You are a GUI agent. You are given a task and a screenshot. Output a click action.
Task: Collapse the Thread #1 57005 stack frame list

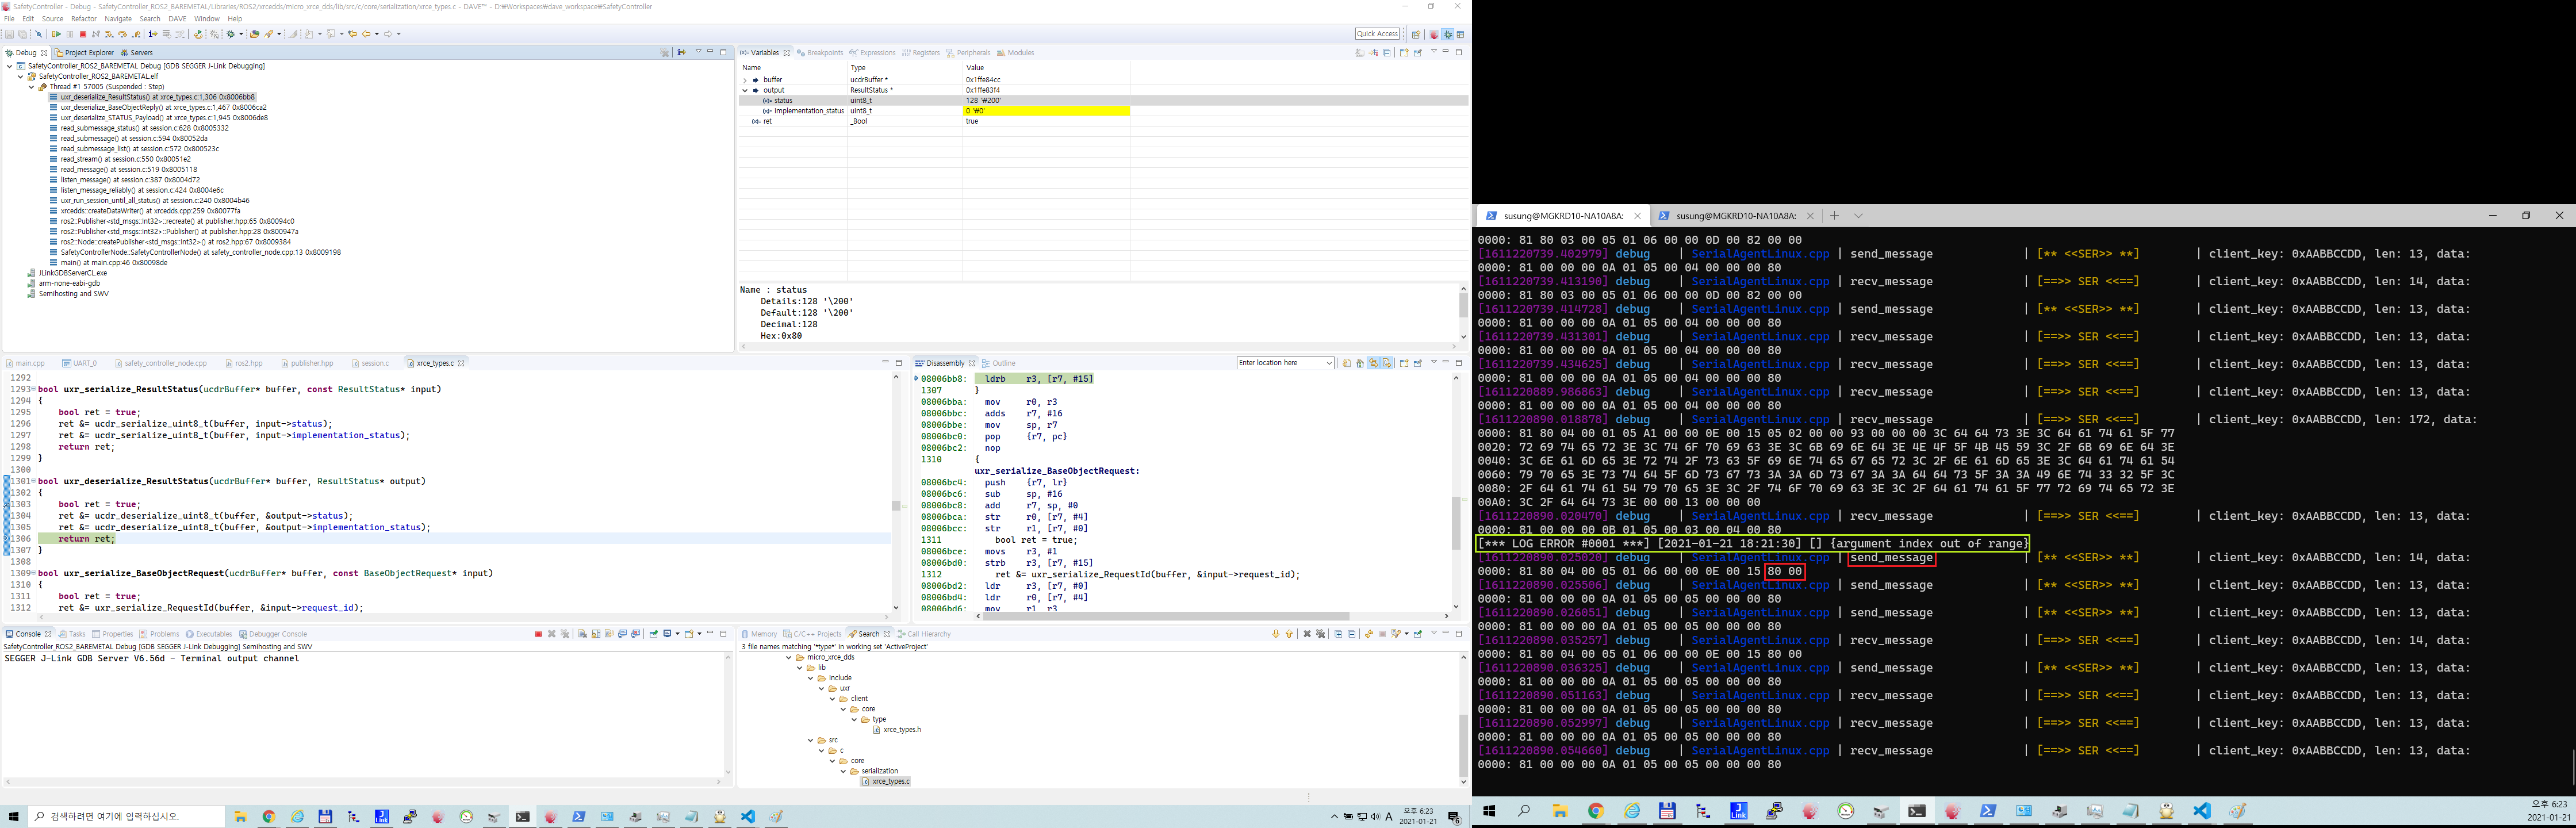(31, 86)
